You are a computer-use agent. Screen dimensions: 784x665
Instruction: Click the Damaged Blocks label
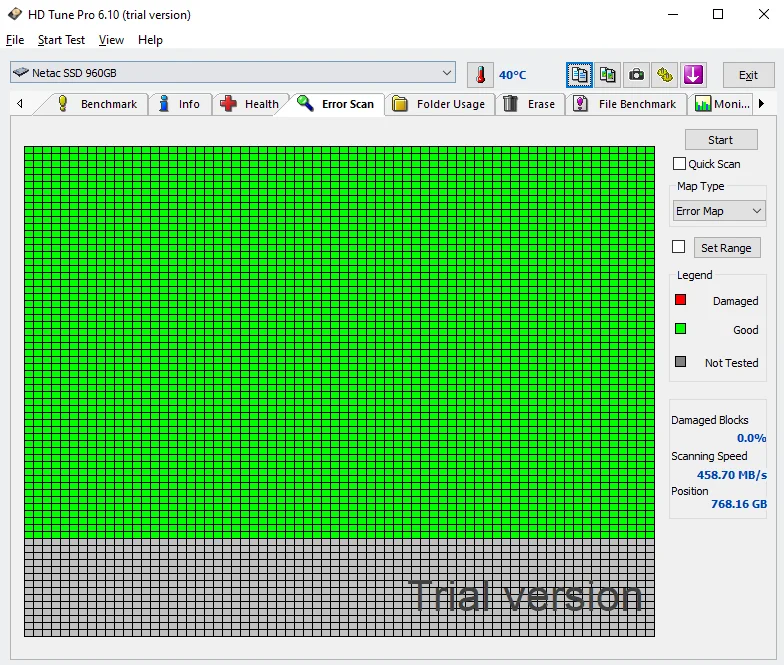pyautogui.click(x=710, y=420)
